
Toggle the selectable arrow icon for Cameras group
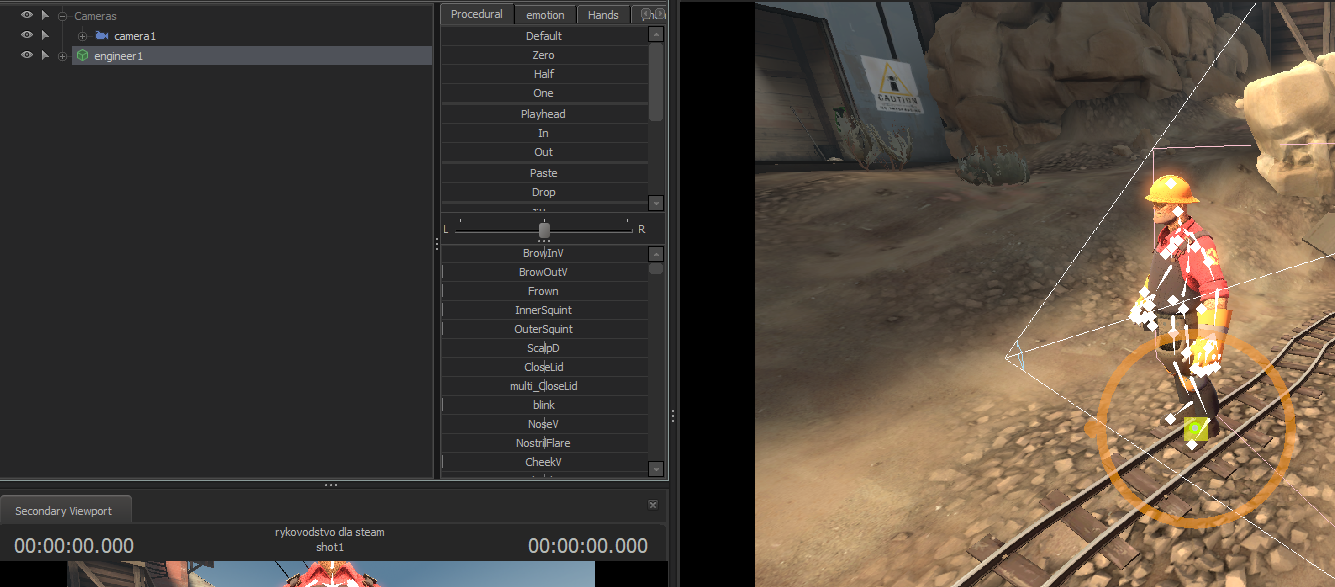pyautogui.click(x=45, y=16)
